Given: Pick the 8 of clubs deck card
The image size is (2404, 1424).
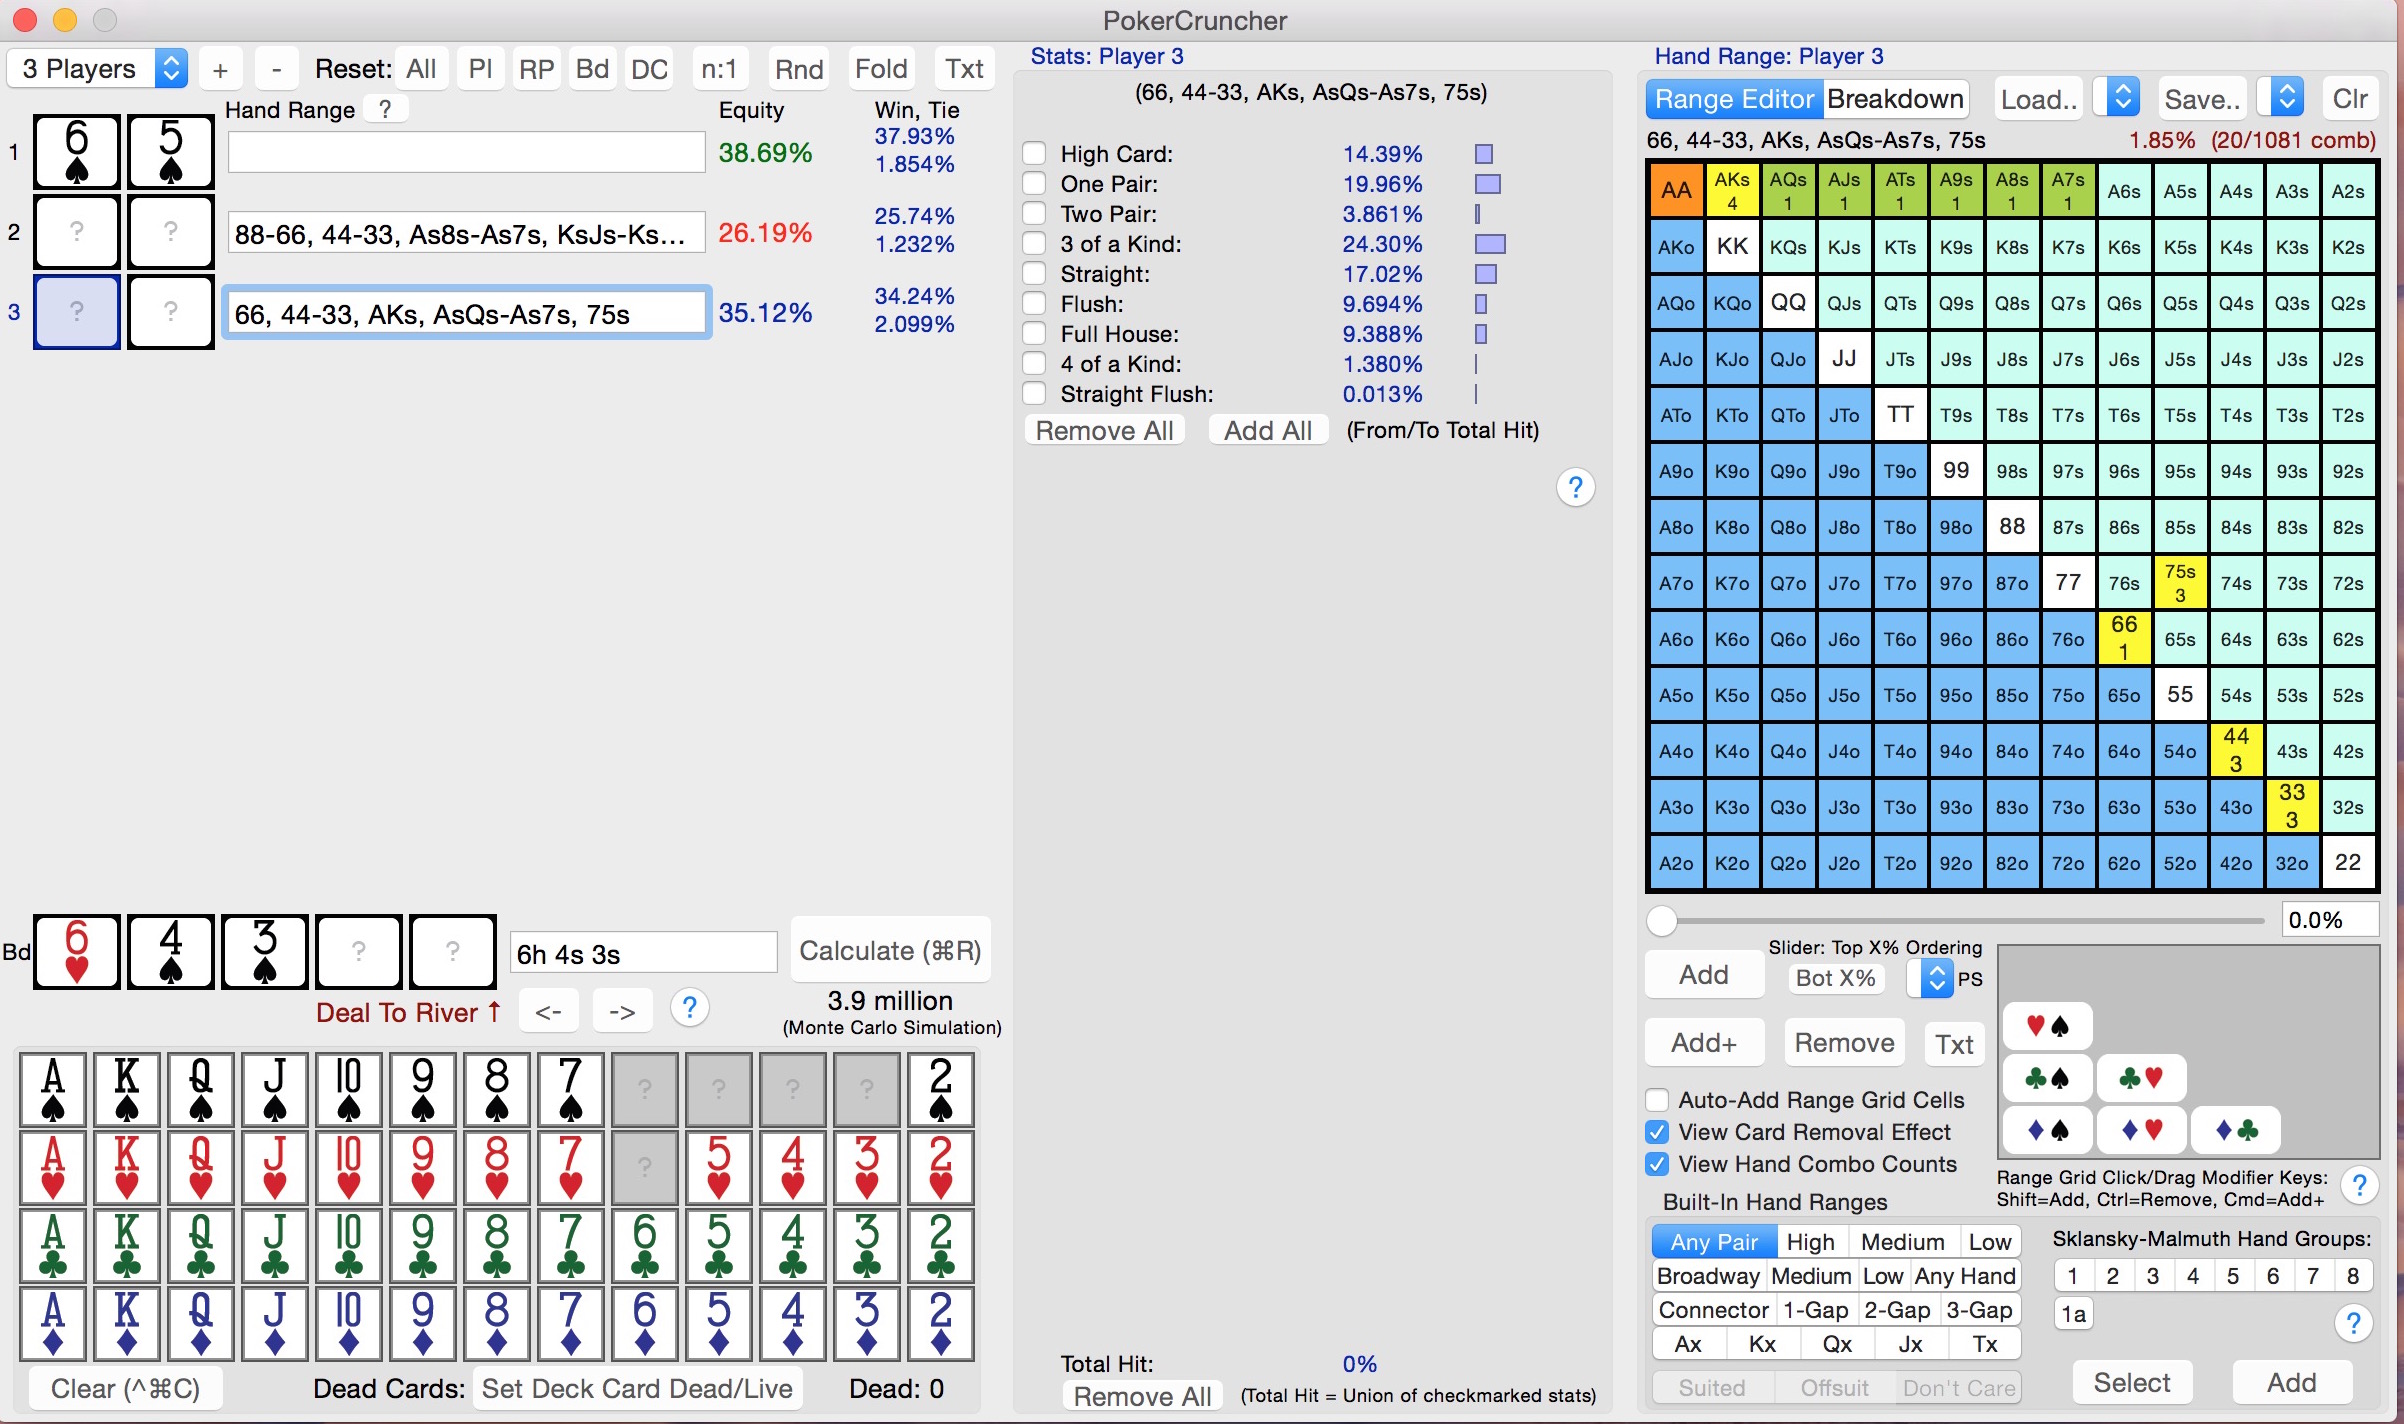Looking at the screenshot, I should point(497,1244).
